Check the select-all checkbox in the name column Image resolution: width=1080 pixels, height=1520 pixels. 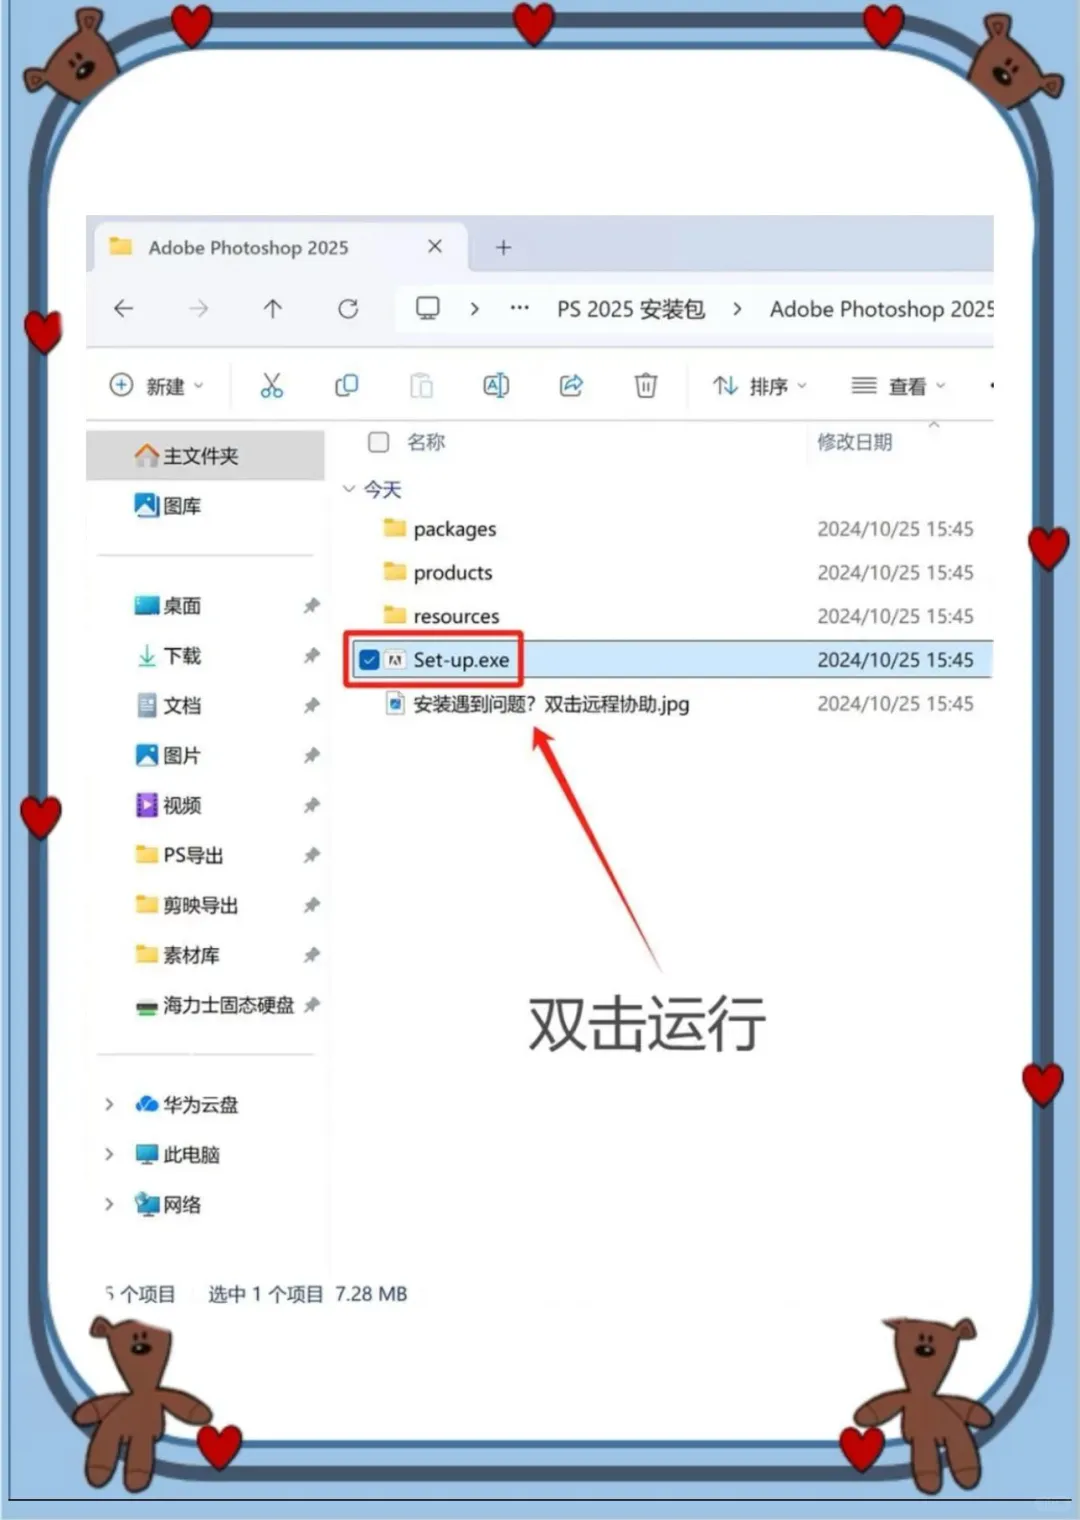click(x=378, y=442)
